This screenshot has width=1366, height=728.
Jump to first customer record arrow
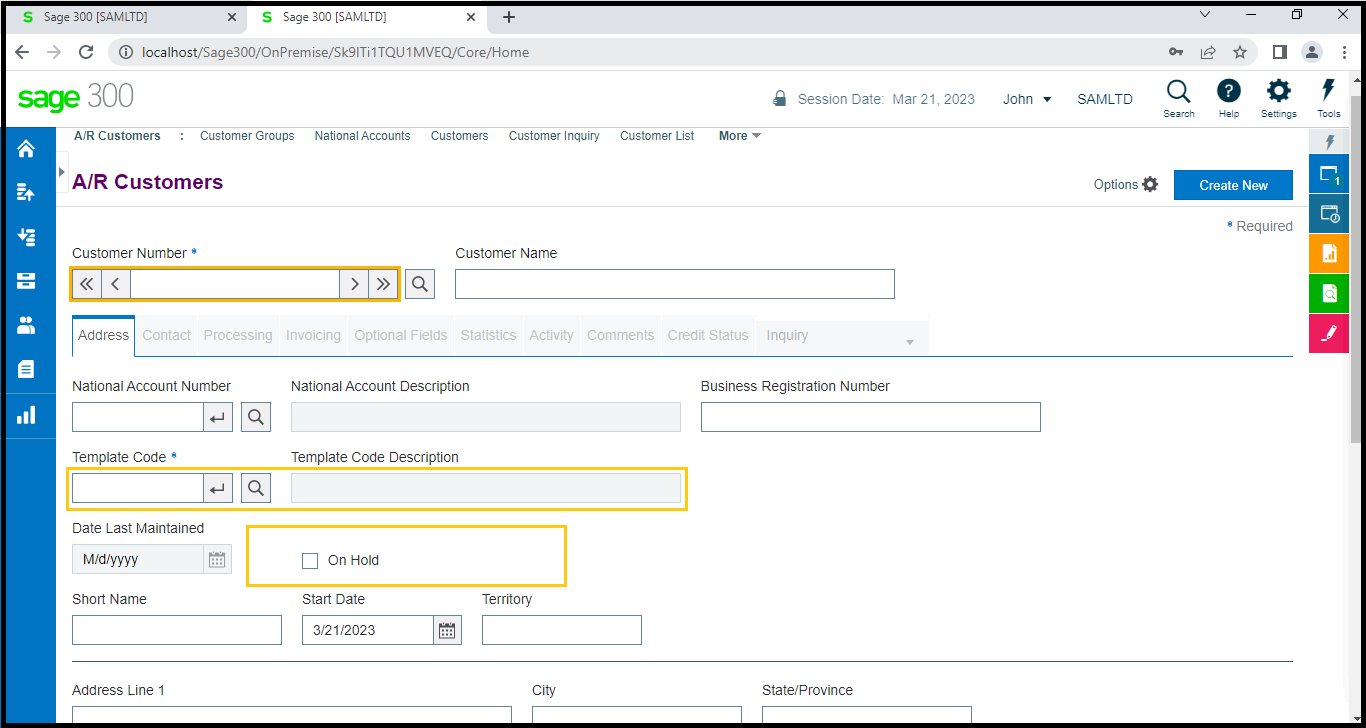[x=87, y=284]
